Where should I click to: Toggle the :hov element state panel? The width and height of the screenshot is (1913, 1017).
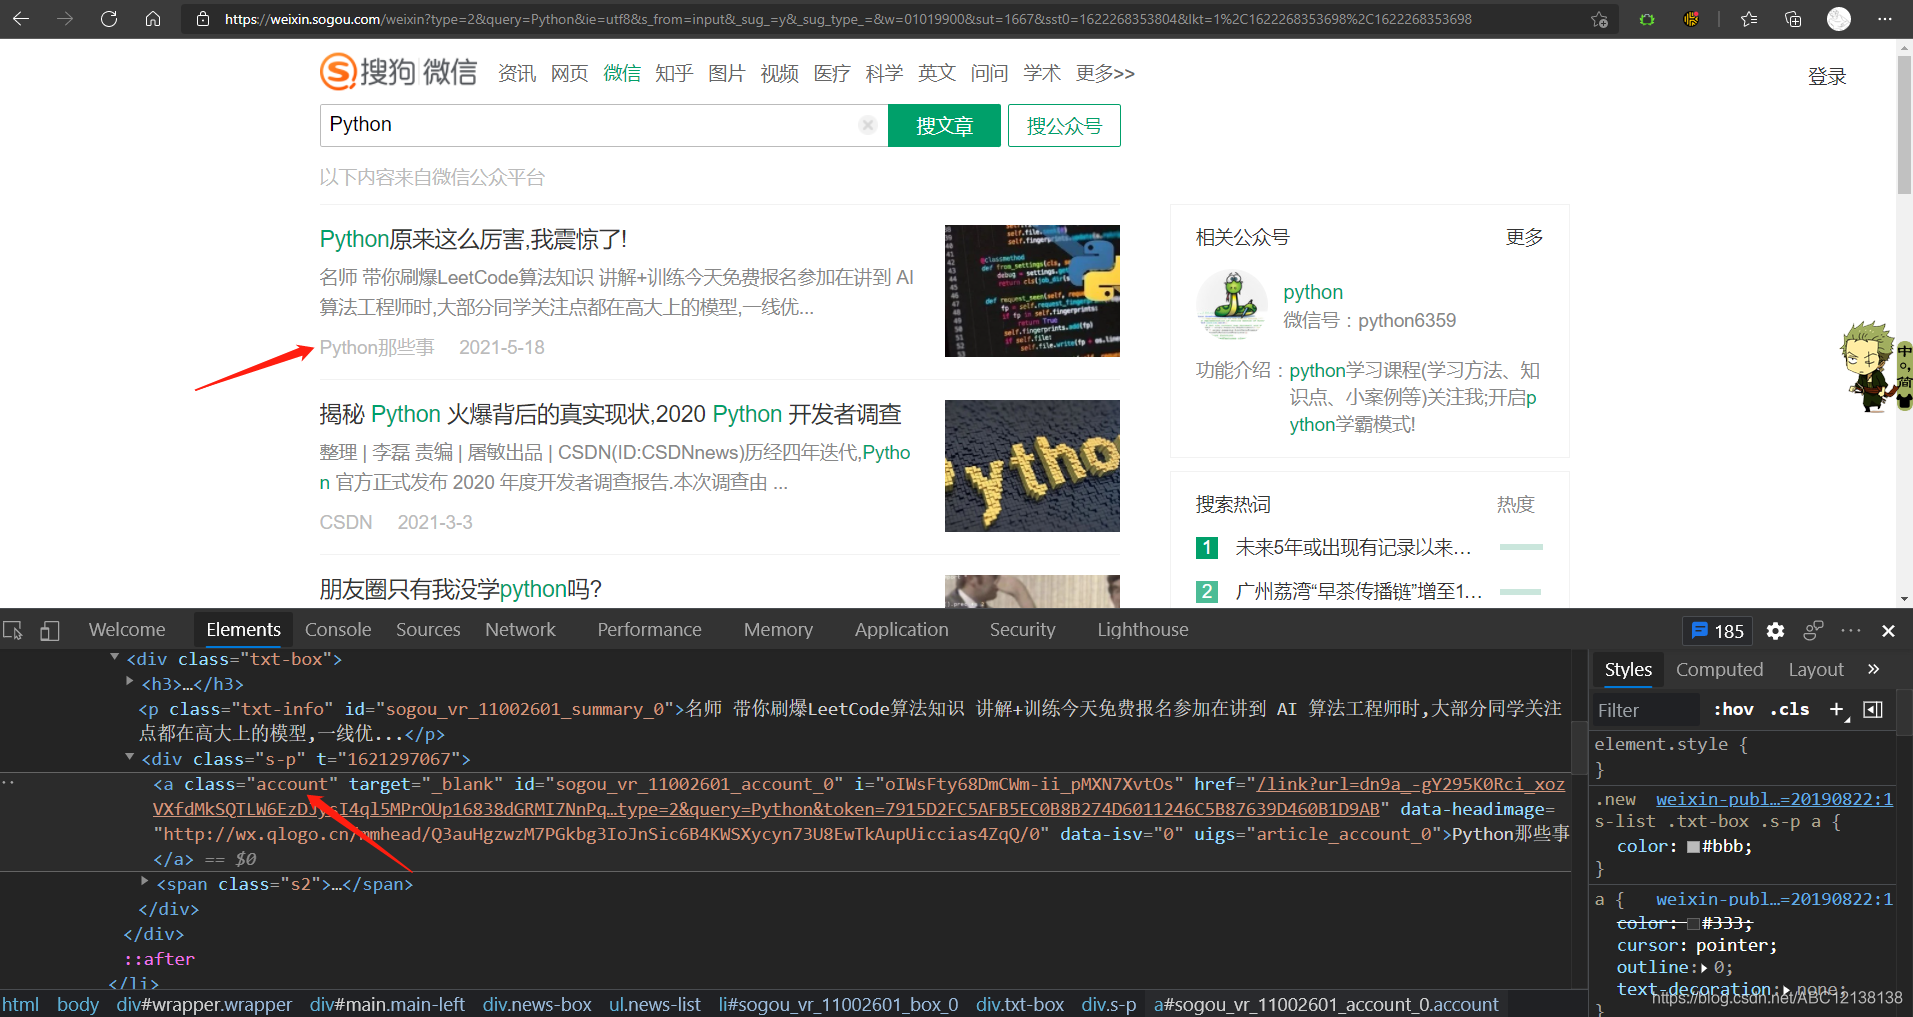coord(1733,709)
